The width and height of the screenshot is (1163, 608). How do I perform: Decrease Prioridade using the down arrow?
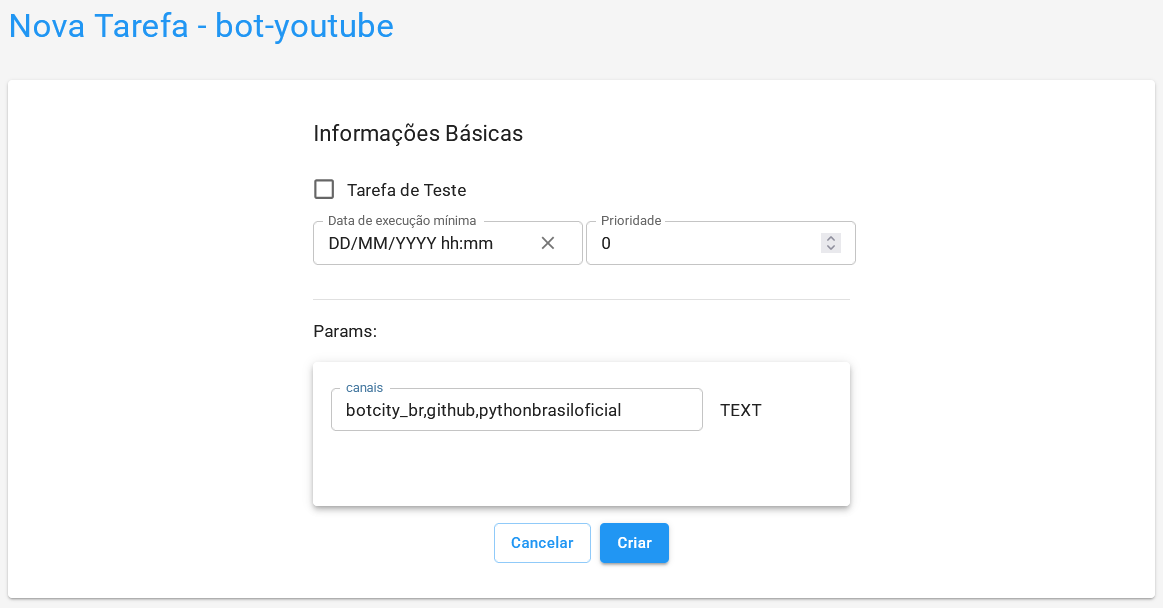click(830, 248)
